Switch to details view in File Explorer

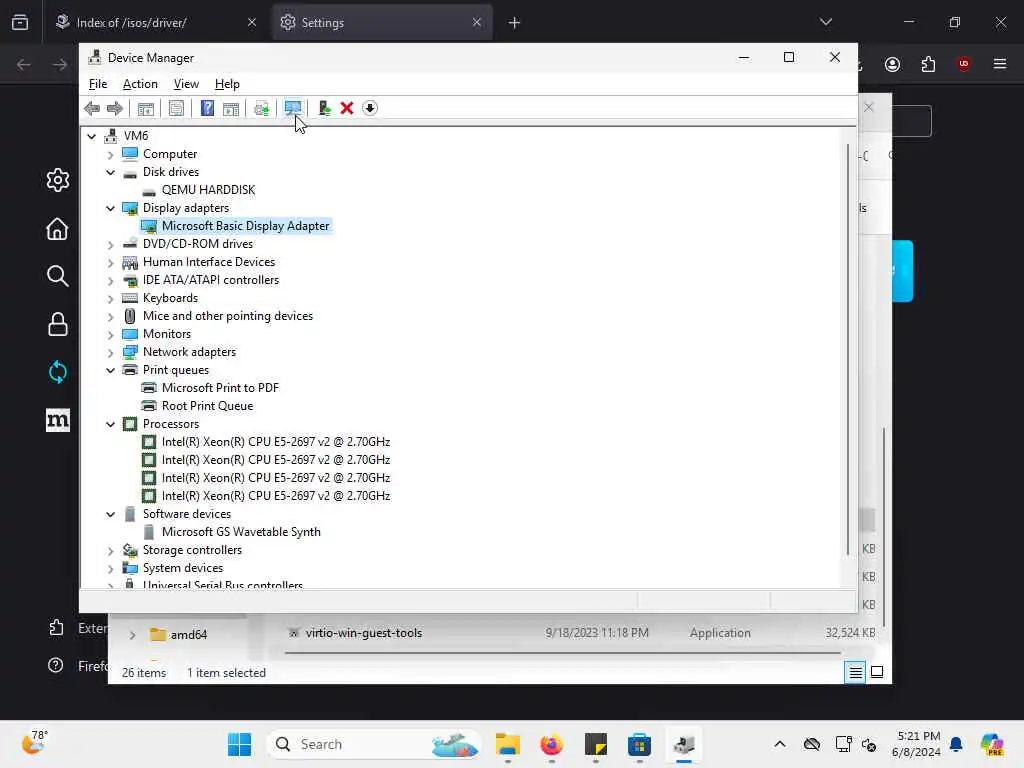click(x=855, y=672)
